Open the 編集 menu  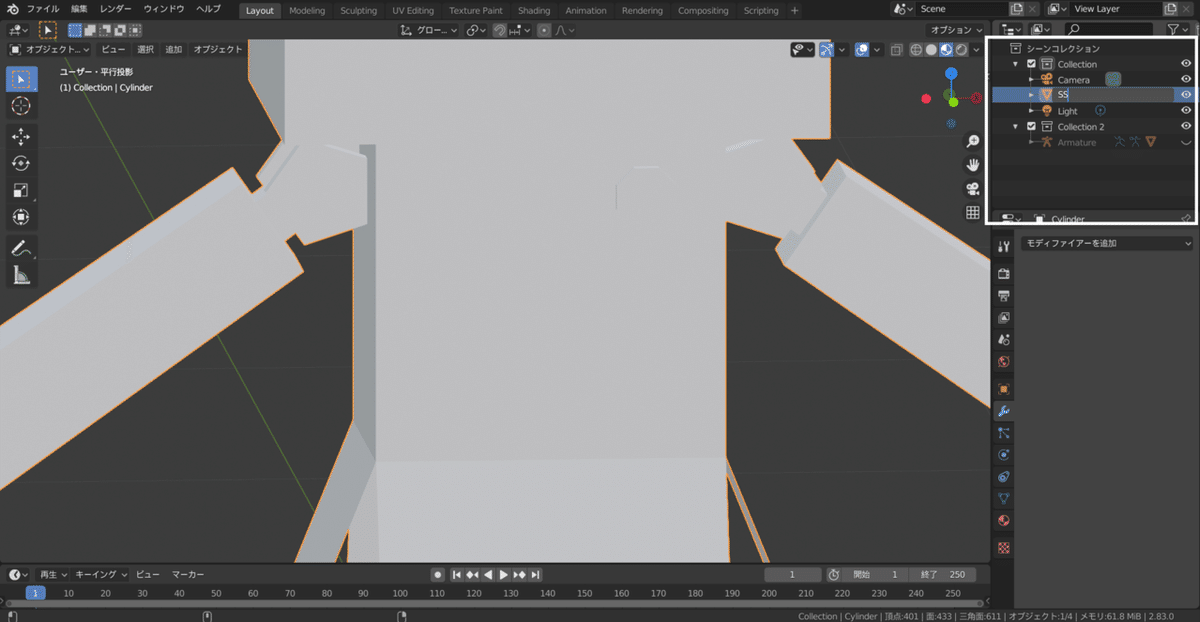[79, 9]
